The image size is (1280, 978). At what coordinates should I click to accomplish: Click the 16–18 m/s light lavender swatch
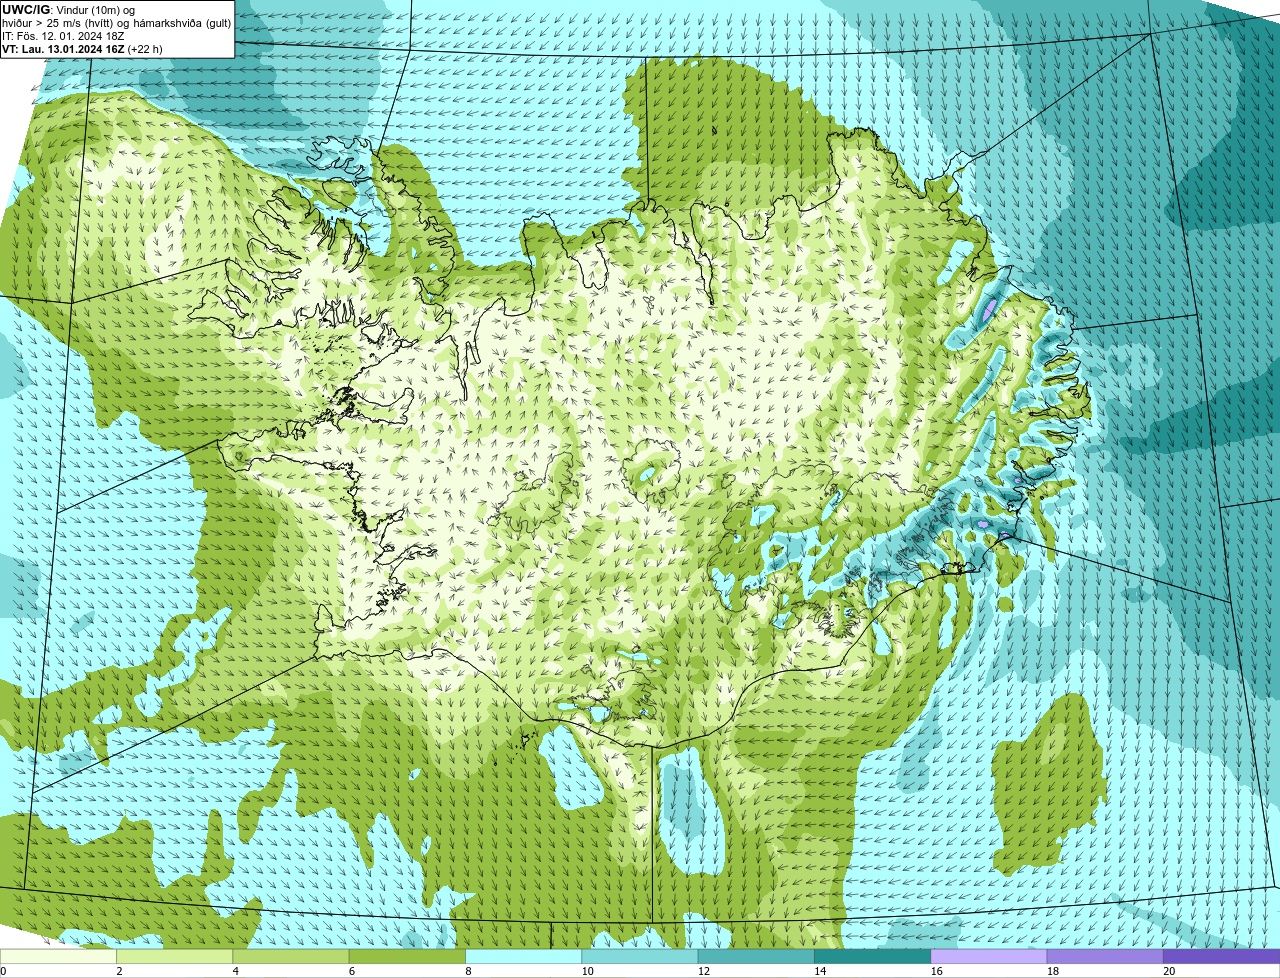989,956
